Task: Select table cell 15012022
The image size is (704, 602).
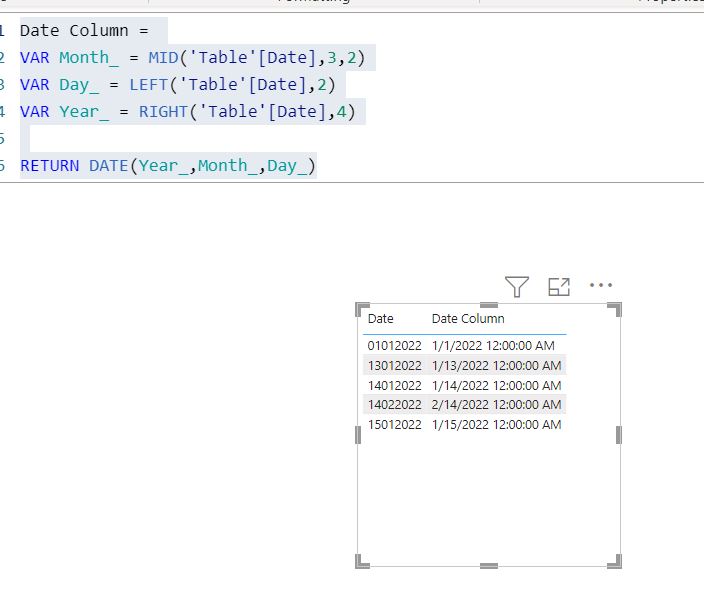Action: 394,424
